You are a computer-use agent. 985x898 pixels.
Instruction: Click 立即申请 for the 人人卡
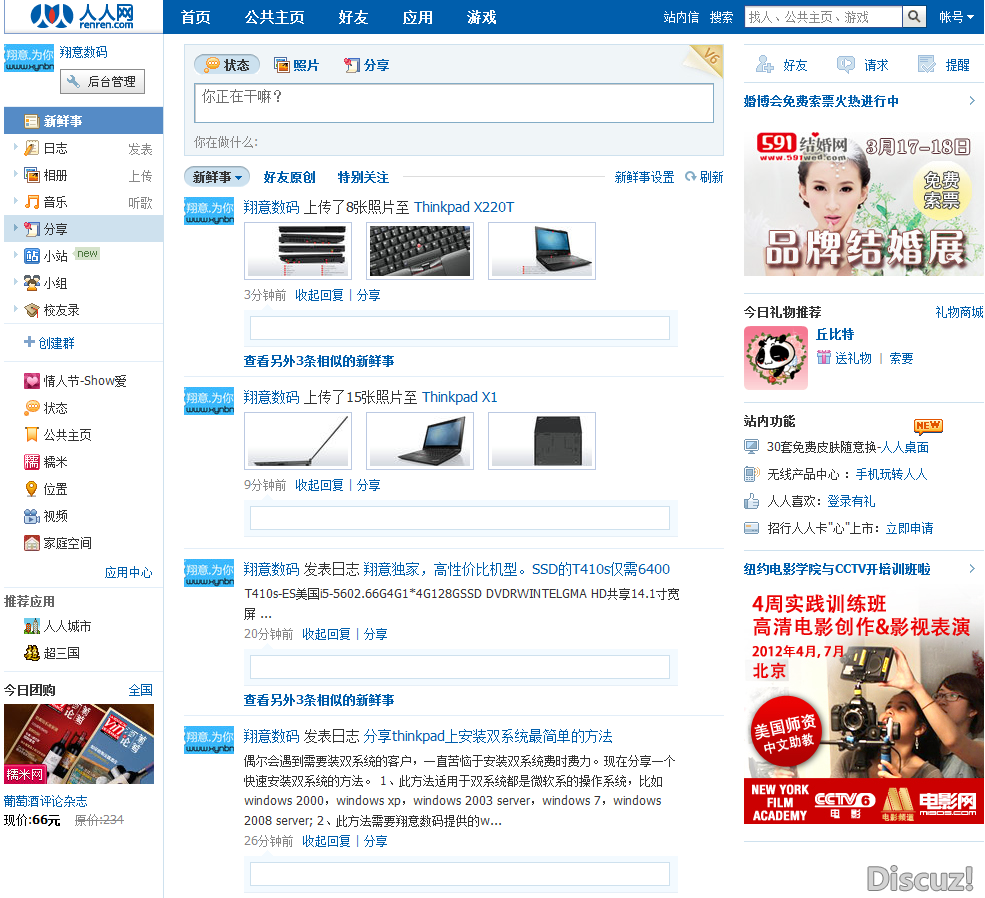(x=909, y=528)
